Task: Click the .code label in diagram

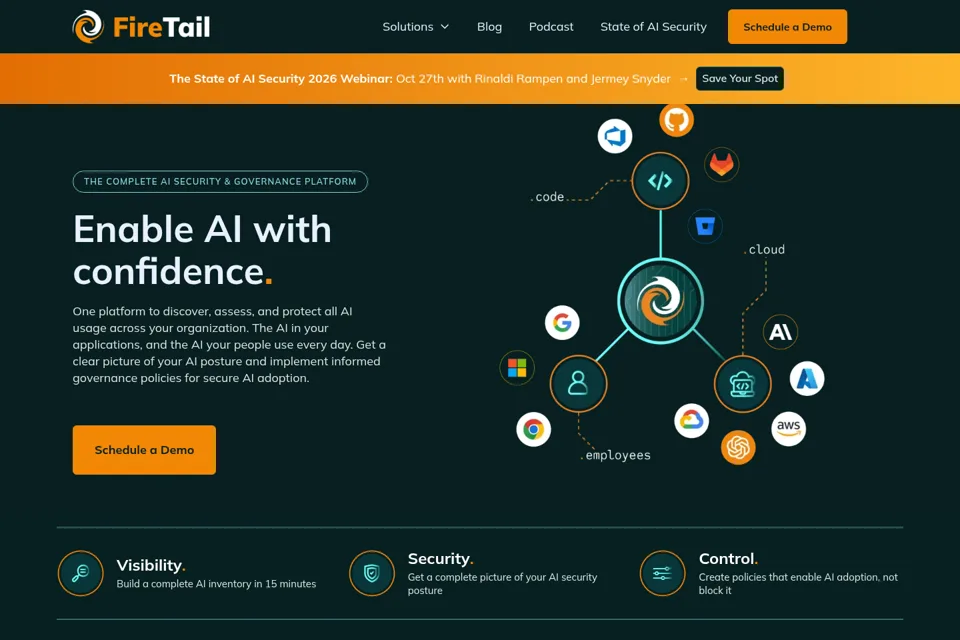Action: point(547,197)
